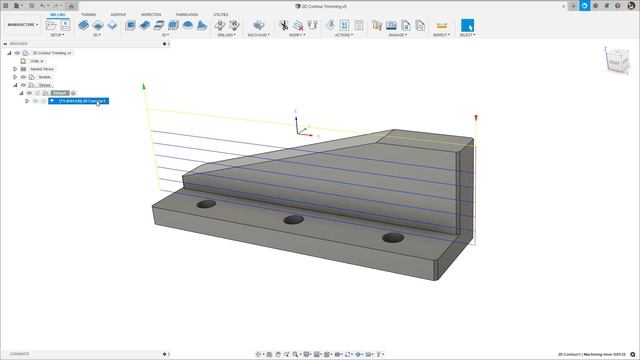Select the Units row in browser
Image resolution: width=640 pixels, height=360 pixels.
tap(37, 61)
